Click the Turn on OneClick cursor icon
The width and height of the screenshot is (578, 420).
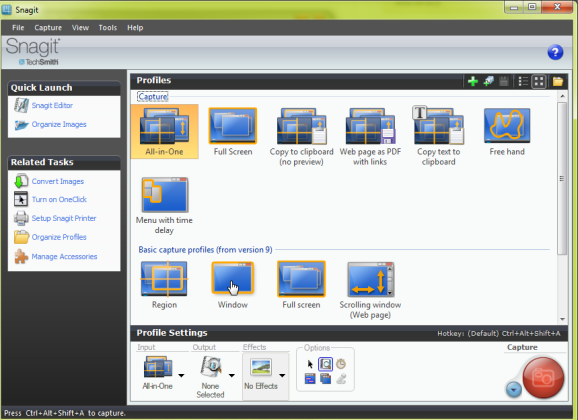click(21, 199)
